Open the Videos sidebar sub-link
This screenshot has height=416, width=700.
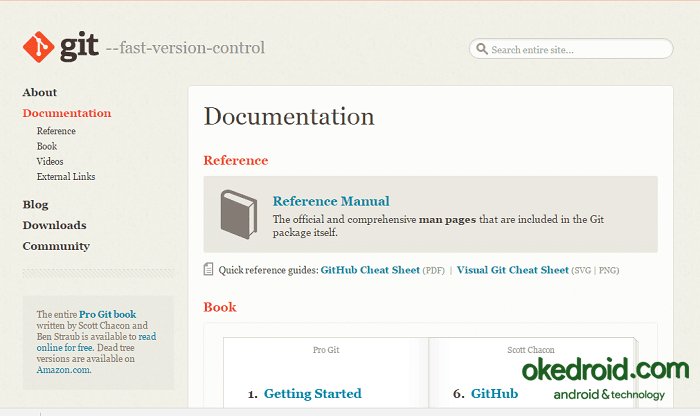pos(50,161)
